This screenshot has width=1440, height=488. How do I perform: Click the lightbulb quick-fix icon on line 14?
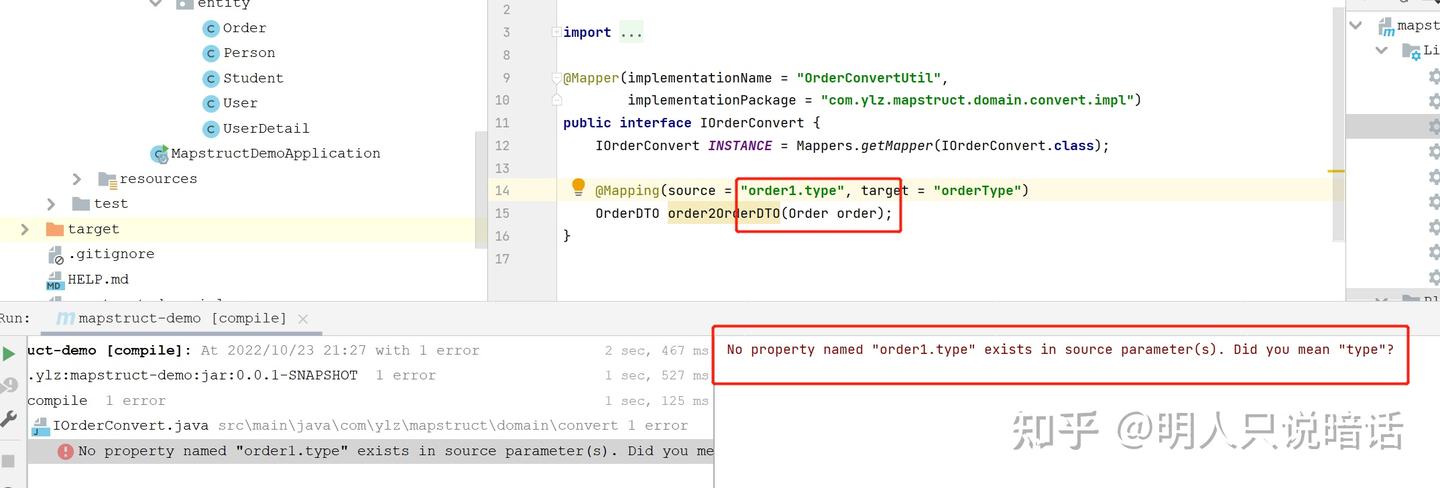click(578, 187)
